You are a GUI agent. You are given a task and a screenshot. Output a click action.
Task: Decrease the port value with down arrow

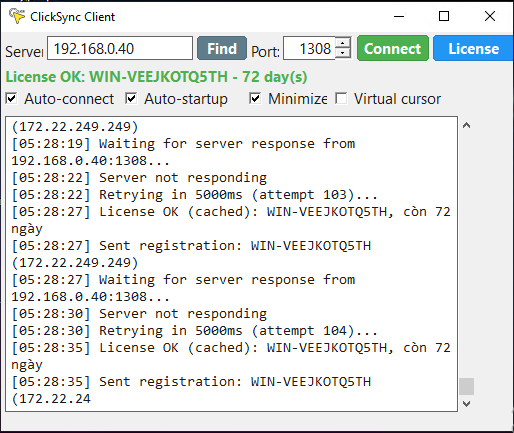pos(343,54)
